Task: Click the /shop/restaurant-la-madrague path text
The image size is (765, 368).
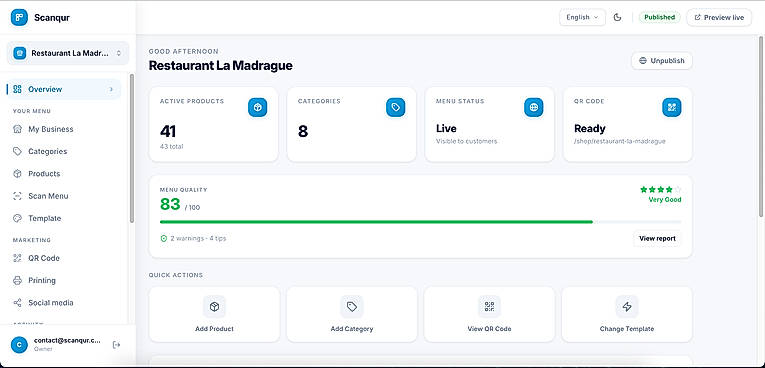Action: point(620,142)
